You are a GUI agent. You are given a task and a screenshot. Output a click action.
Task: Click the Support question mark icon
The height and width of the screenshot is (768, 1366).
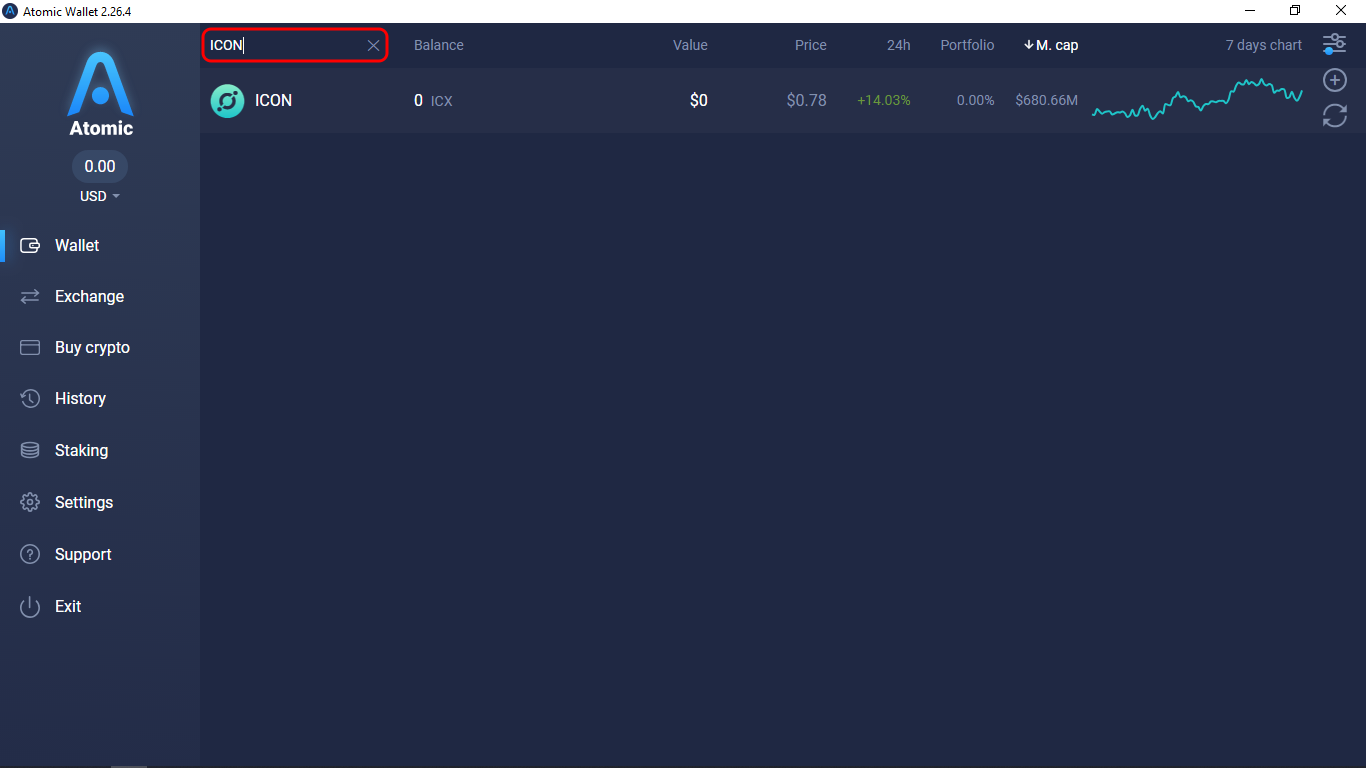point(30,554)
